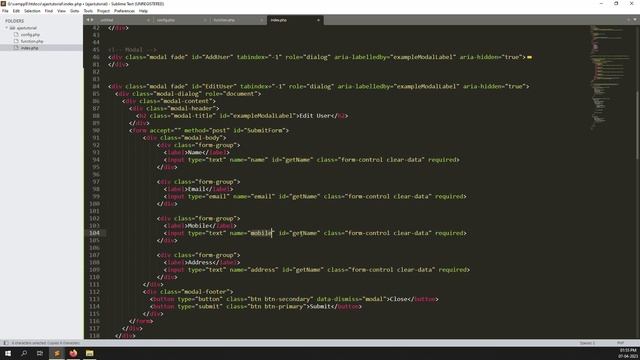Open config.php from the sidebar
The image size is (640, 360).
(30, 35)
